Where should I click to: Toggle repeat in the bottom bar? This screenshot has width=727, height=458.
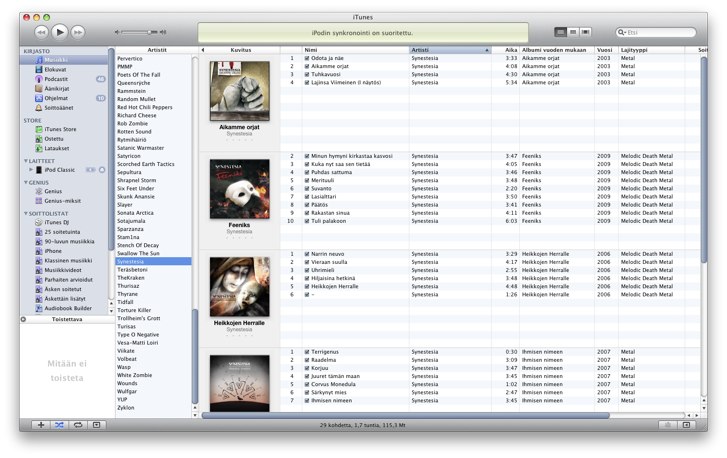78,425
